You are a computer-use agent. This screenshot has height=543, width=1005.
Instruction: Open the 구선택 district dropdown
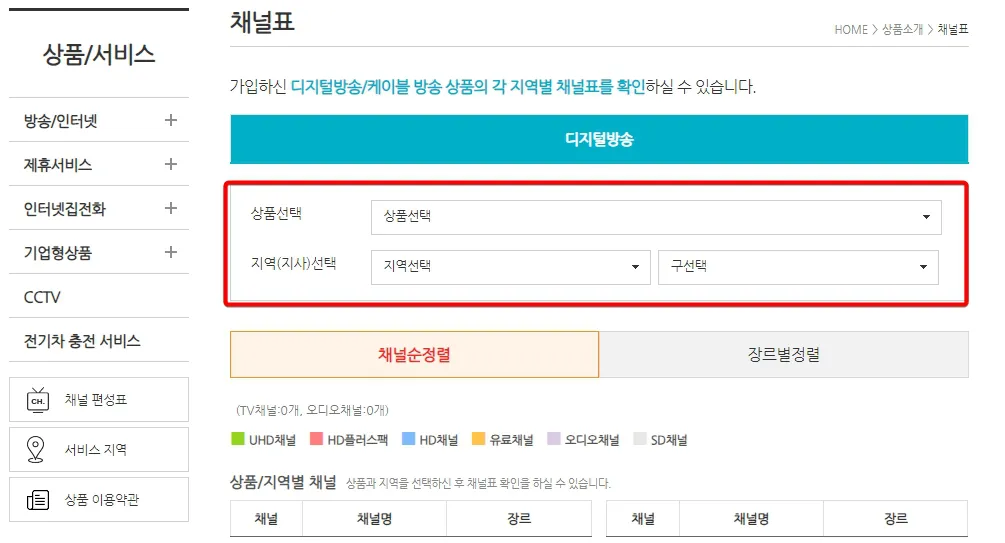click(x=798, y=267)
